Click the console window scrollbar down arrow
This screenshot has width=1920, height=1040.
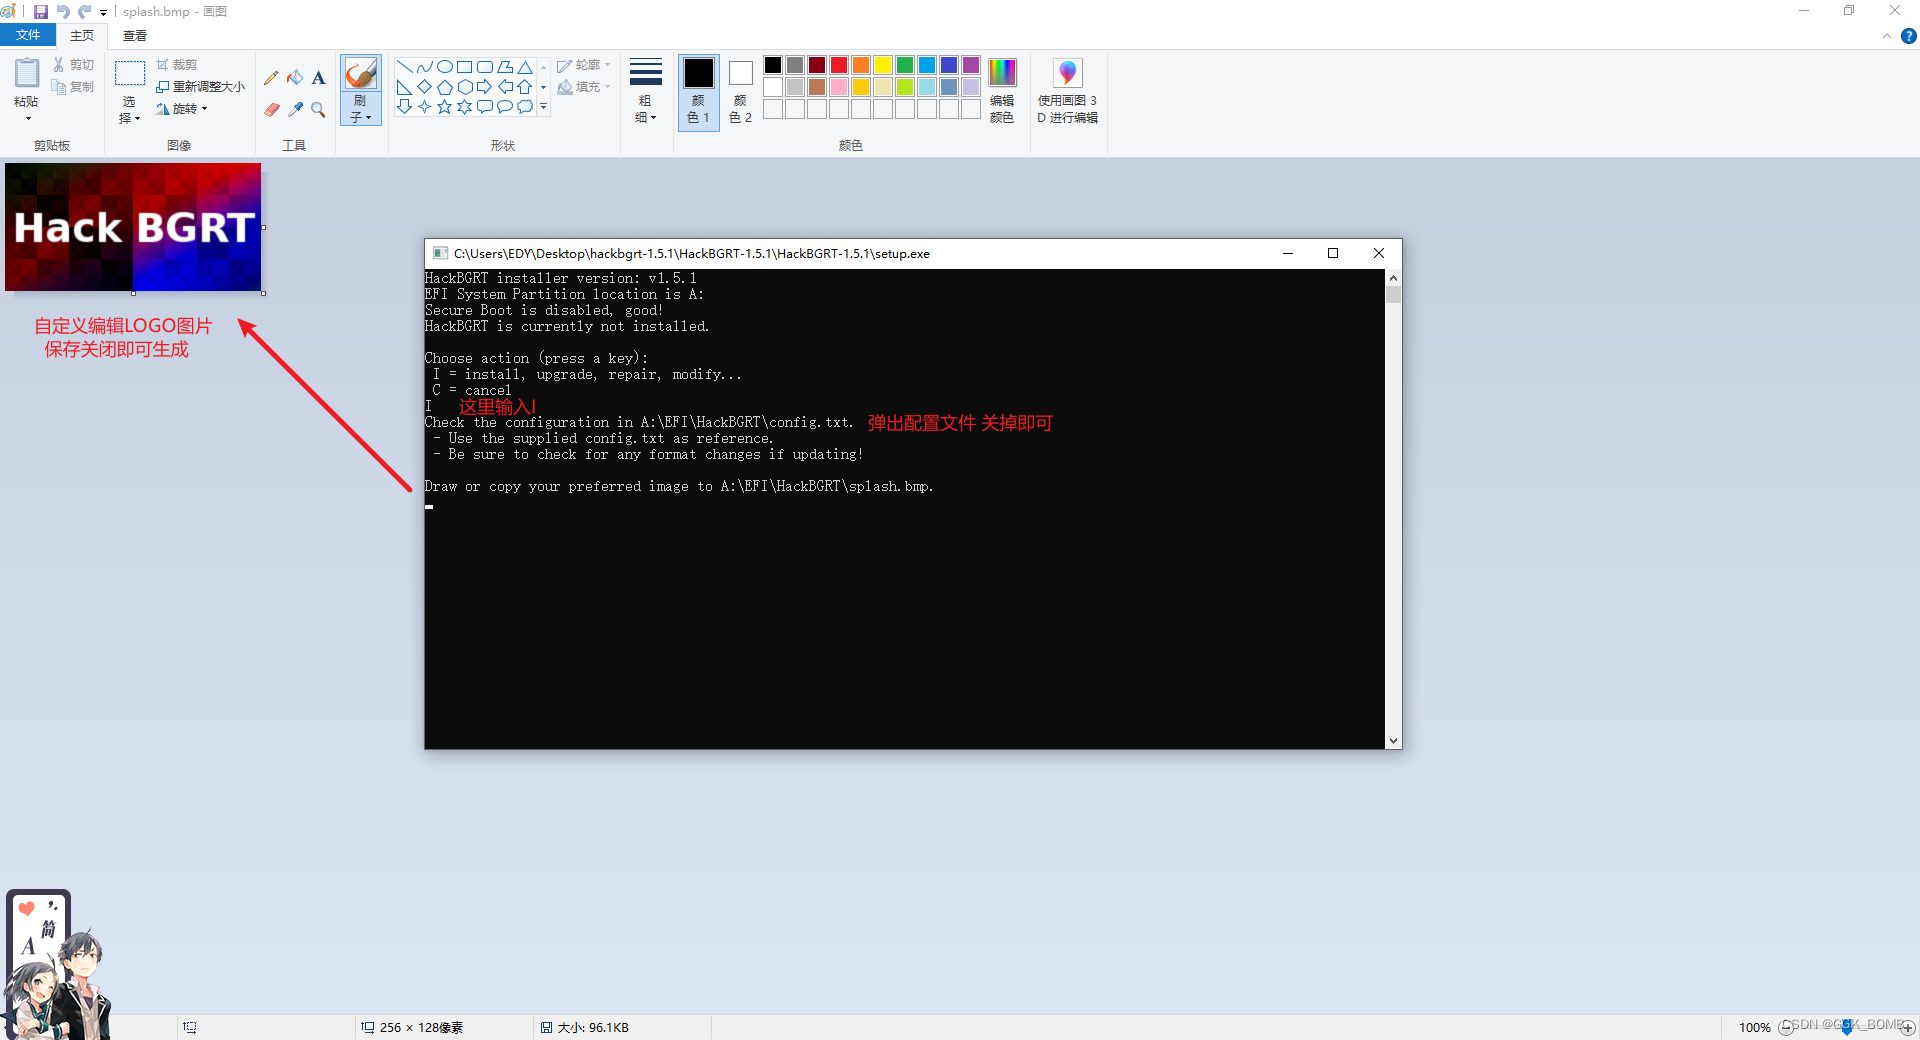coord(1393,741)
